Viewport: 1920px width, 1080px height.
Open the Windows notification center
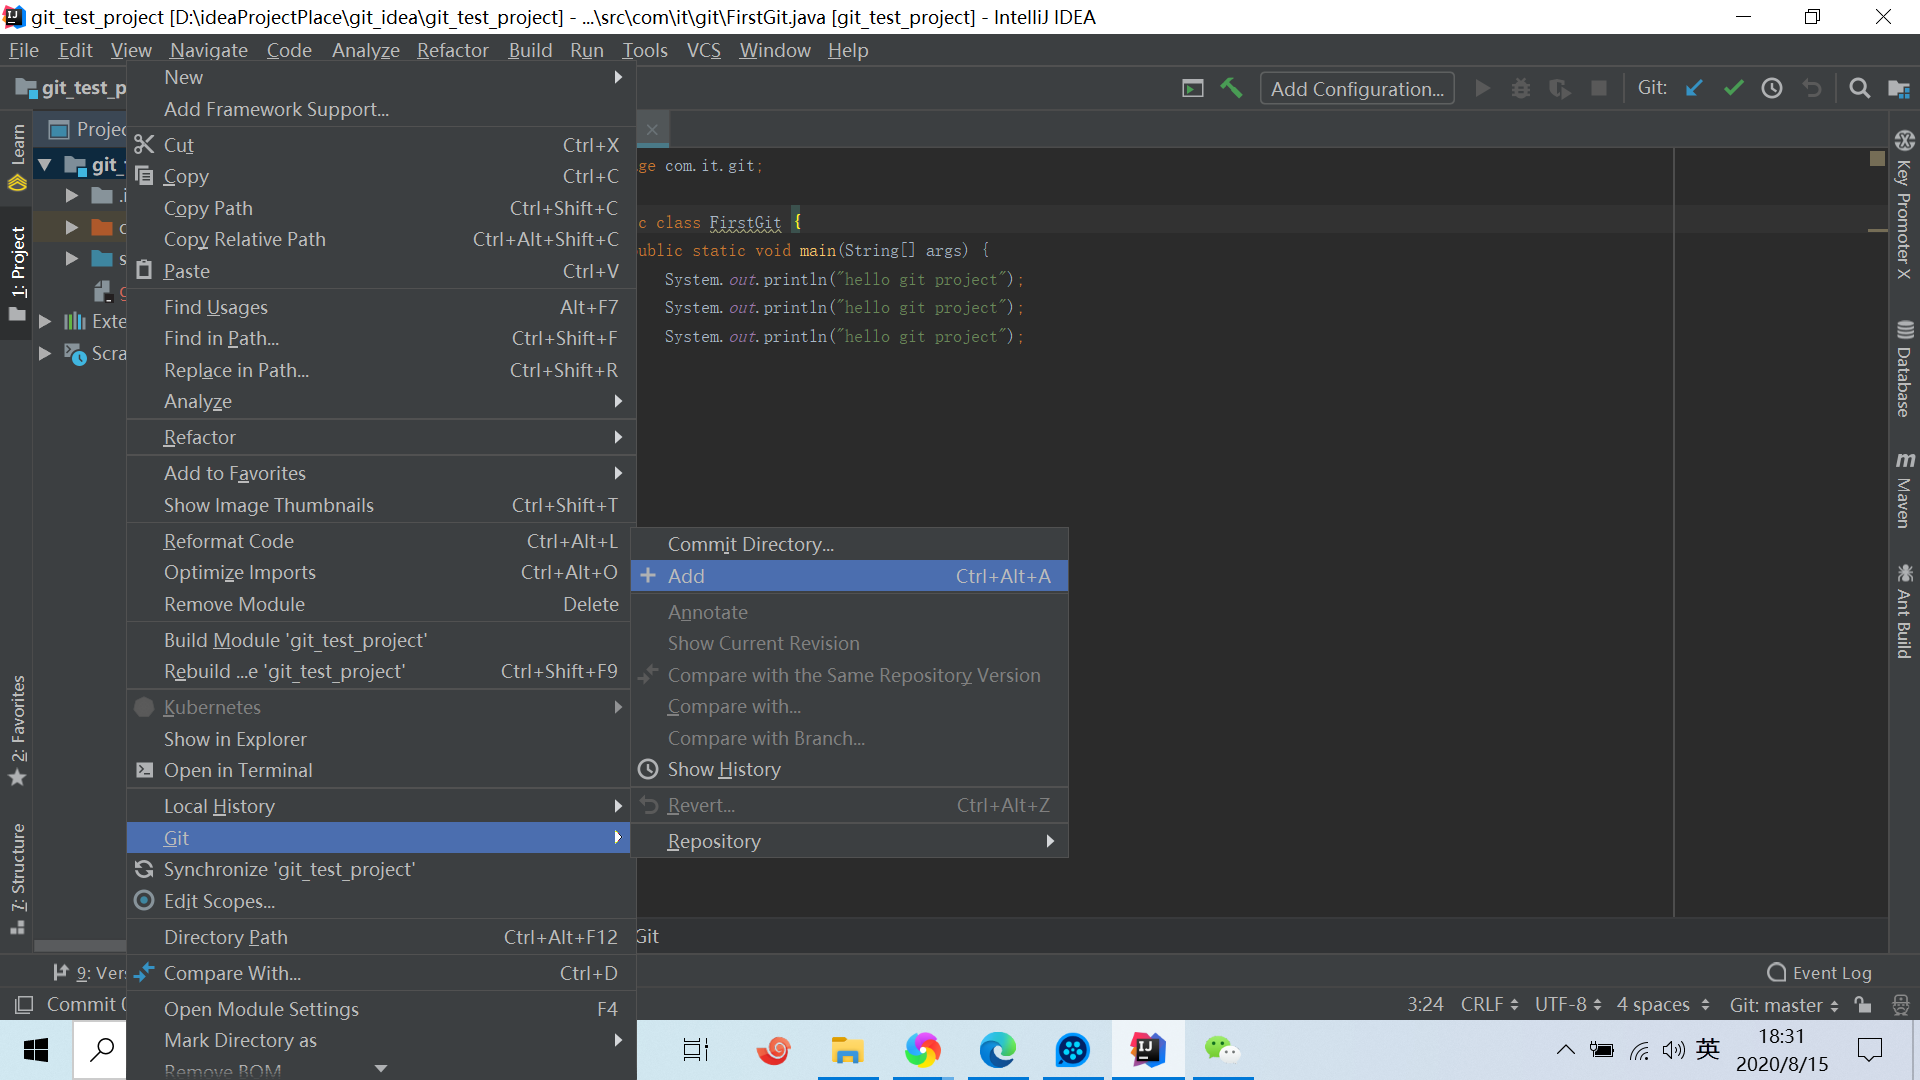coord(1869,1050)
